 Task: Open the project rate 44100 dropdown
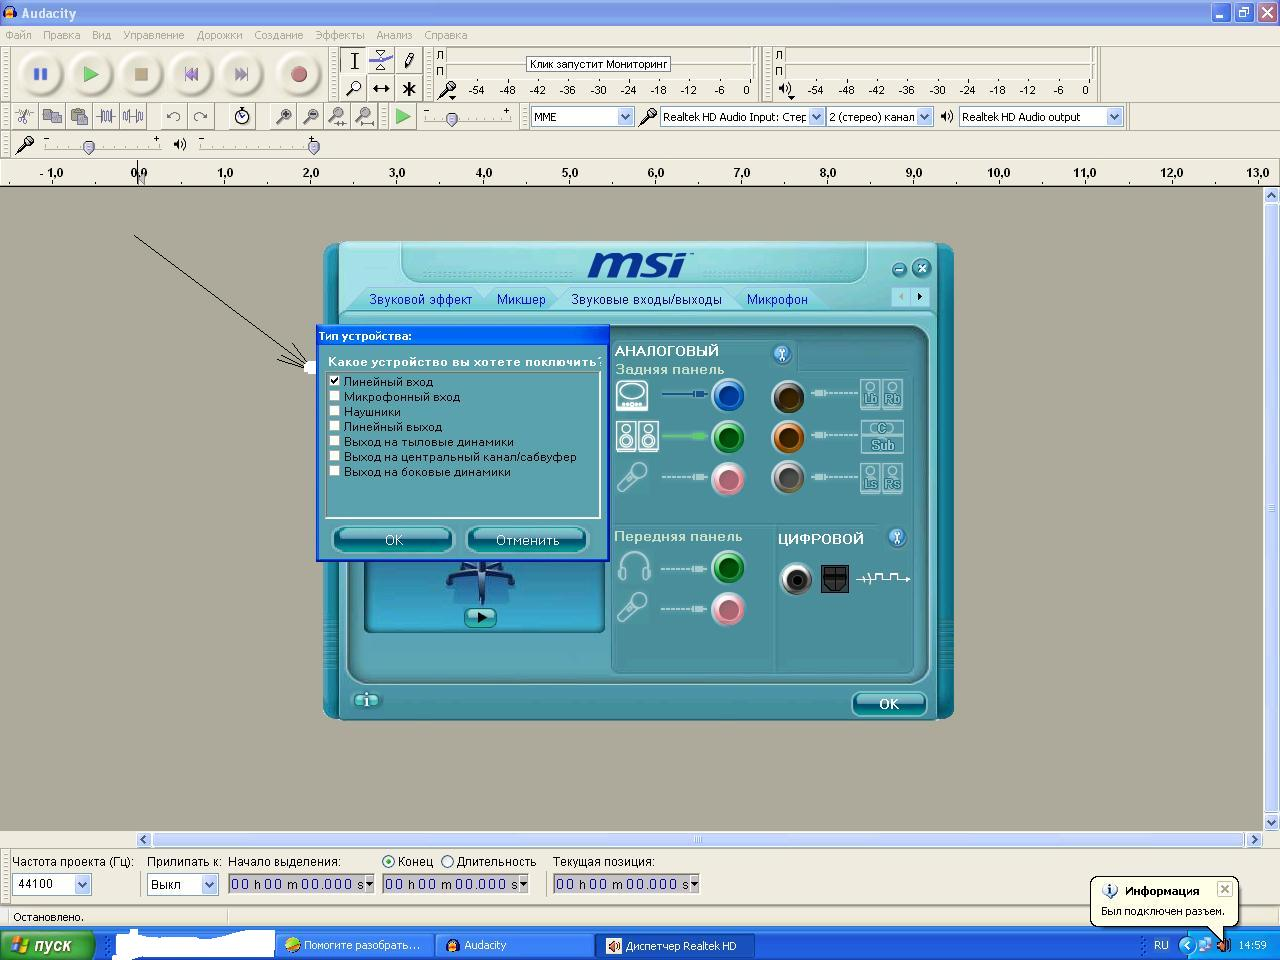pos(82,884)
